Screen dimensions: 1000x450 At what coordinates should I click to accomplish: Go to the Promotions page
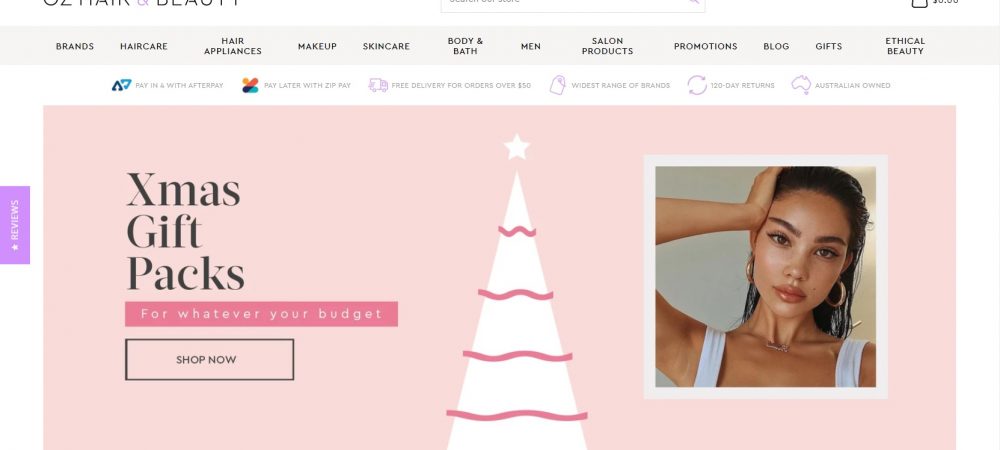705,46
